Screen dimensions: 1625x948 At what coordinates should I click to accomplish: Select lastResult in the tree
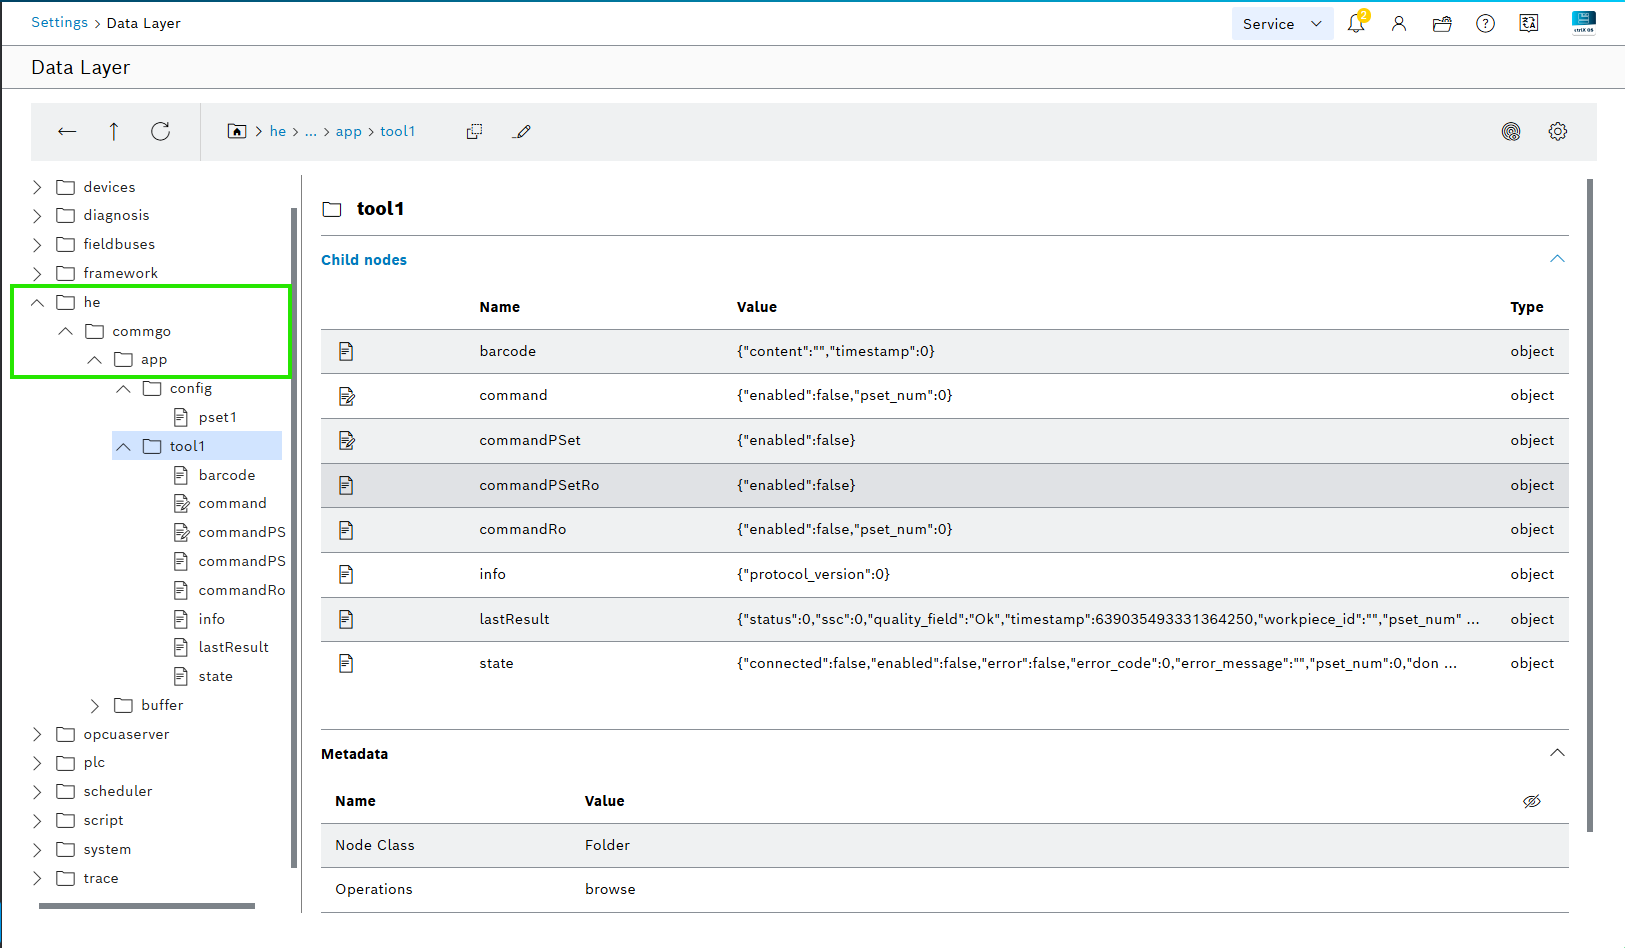233,647
